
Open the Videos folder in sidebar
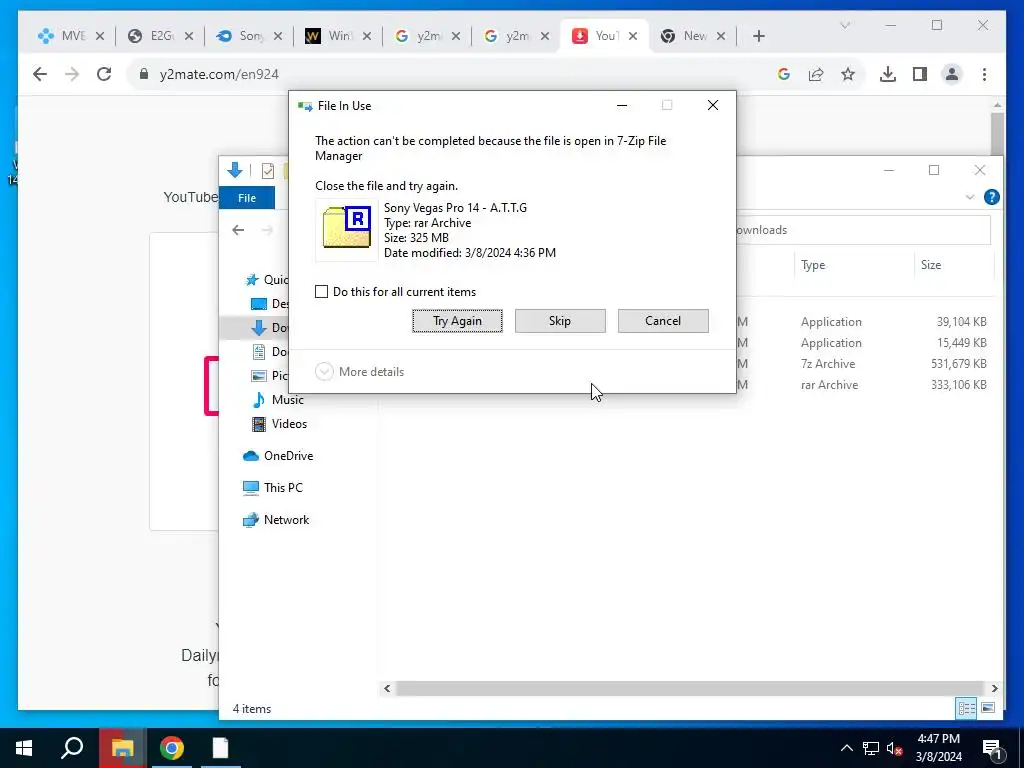(280, 424)
